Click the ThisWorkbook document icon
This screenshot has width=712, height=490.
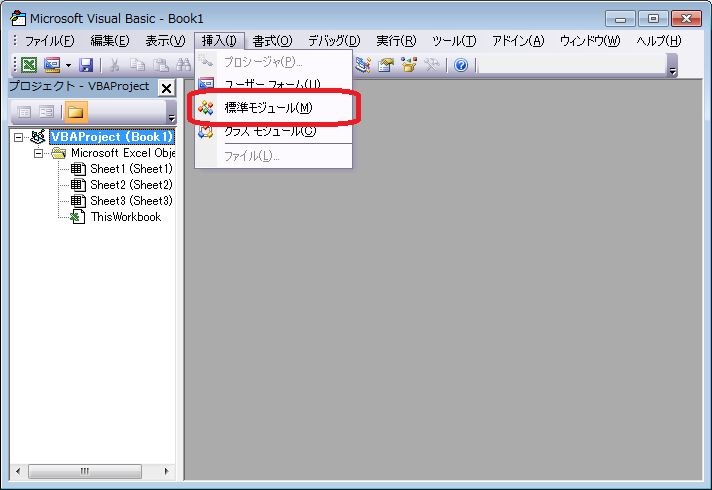click(78, 217)
